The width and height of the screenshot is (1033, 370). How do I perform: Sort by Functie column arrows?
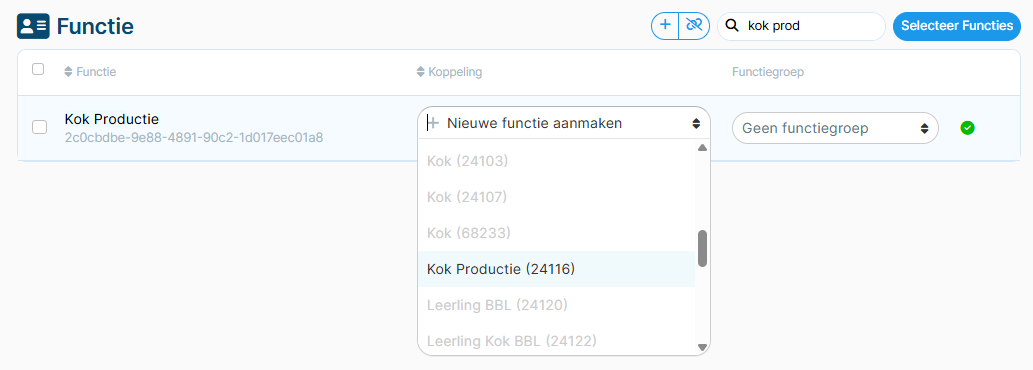pyautogui.click(x=68, y=72)
